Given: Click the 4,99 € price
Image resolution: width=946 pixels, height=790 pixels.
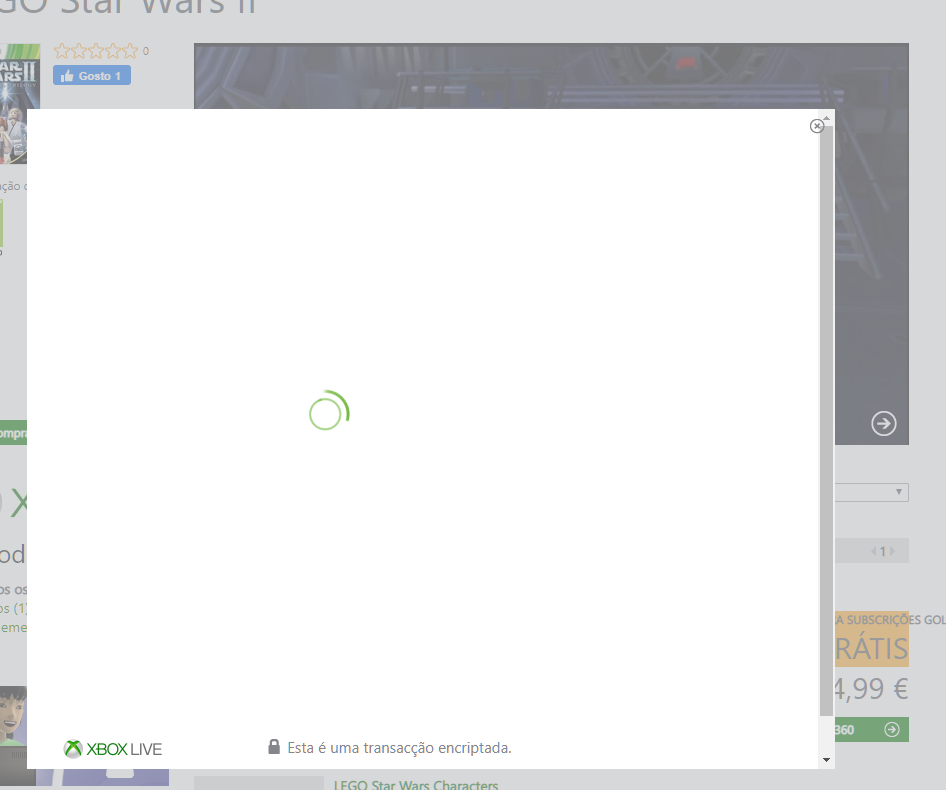Looking at the screenshot, I should (872, 689).
